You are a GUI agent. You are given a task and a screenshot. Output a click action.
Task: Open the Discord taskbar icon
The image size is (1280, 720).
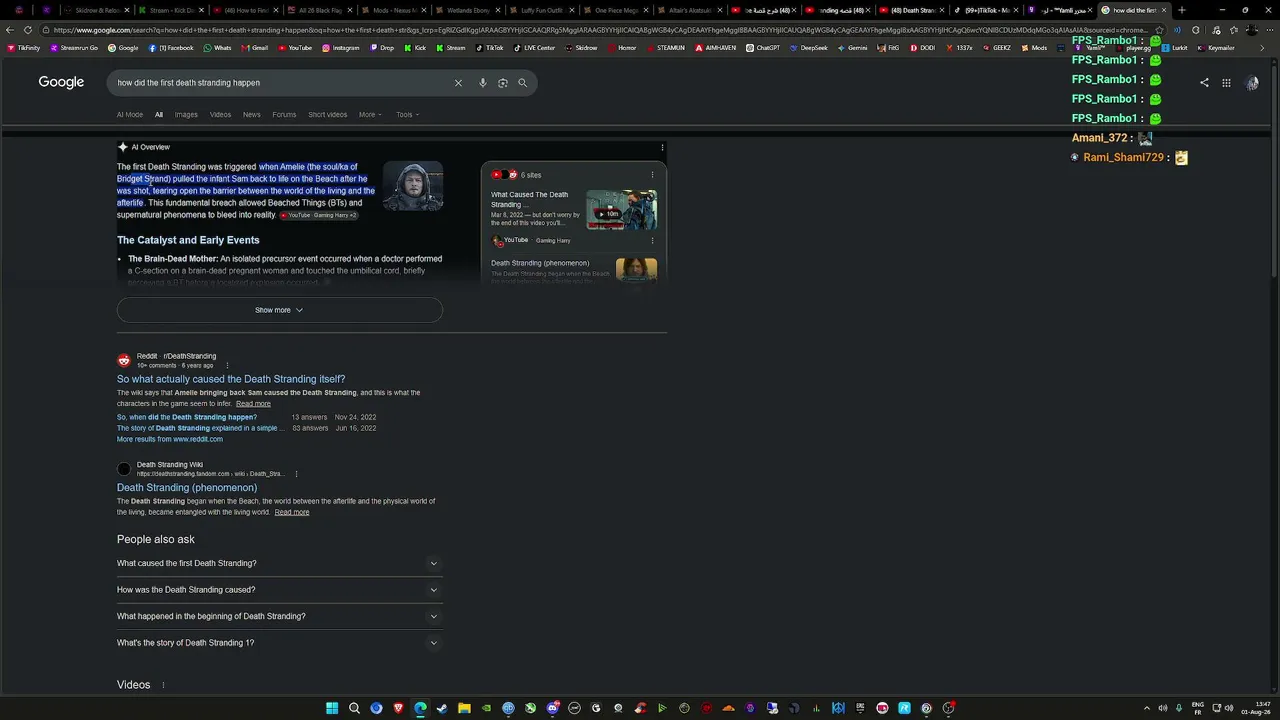point(552,708)
